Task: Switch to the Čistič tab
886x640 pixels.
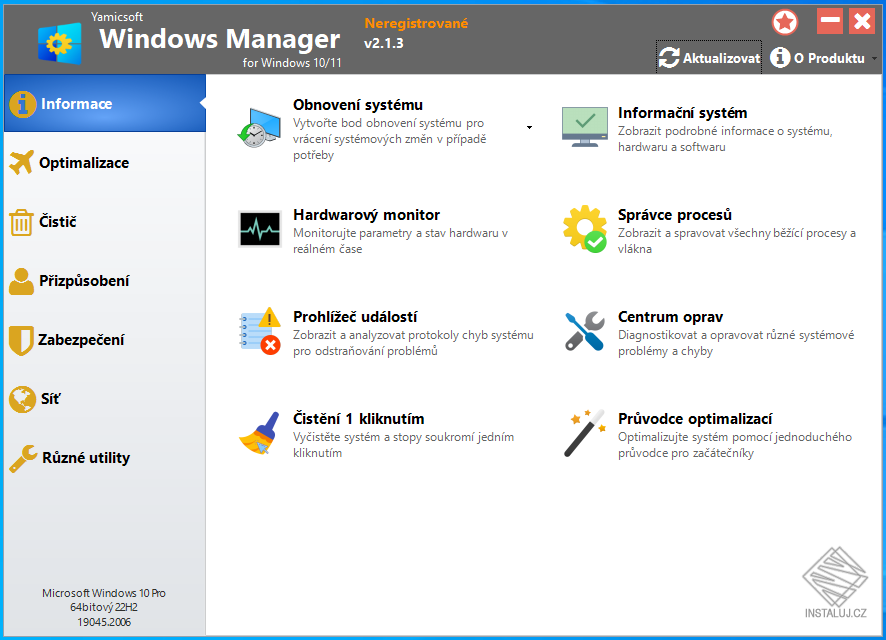Action: [x=105, y=222]
